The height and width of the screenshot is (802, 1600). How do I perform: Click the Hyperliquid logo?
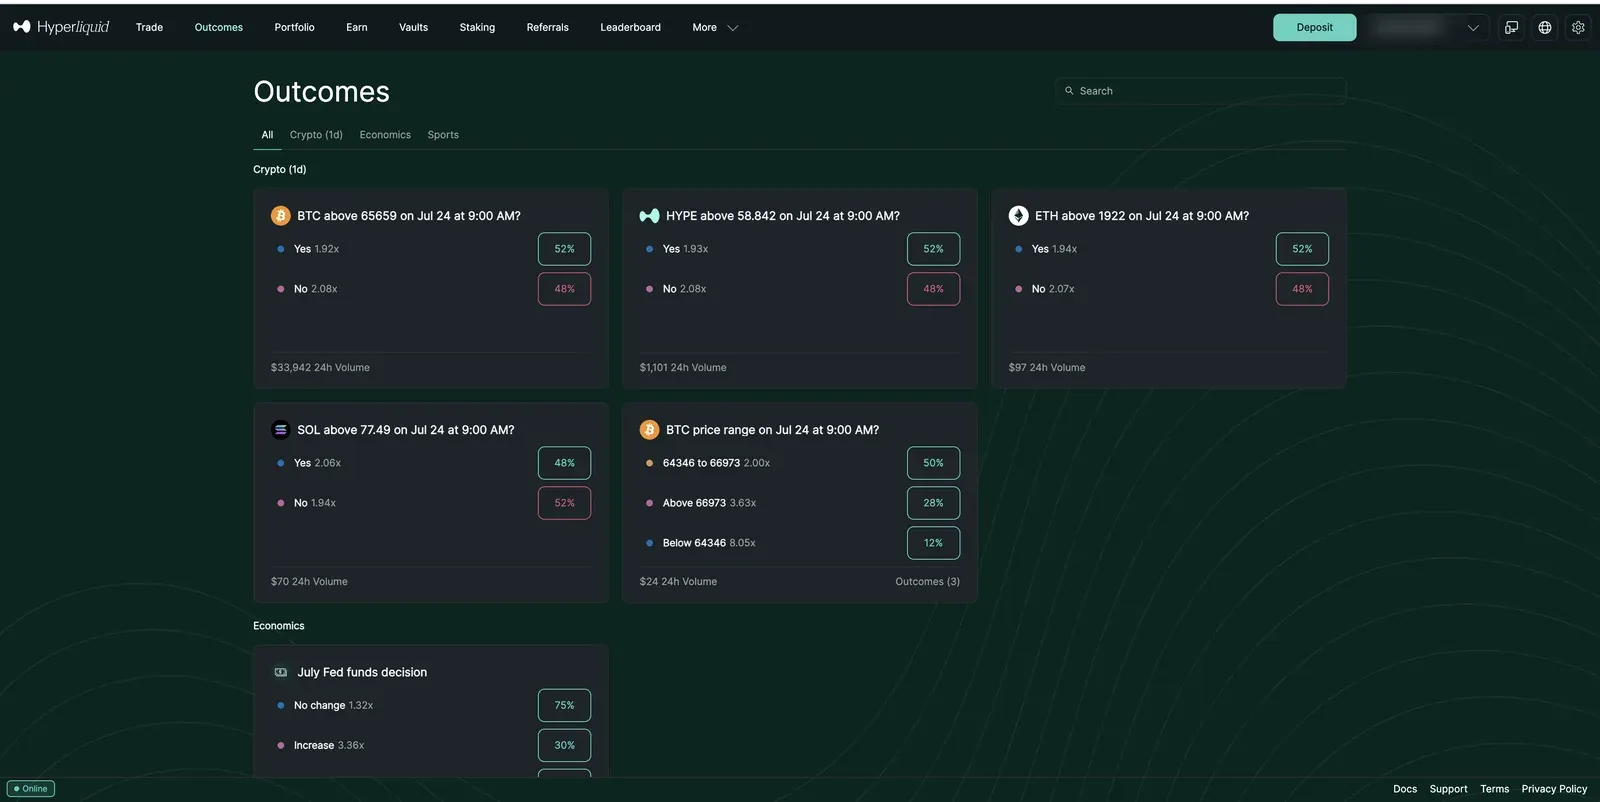[x=61, y=27]
